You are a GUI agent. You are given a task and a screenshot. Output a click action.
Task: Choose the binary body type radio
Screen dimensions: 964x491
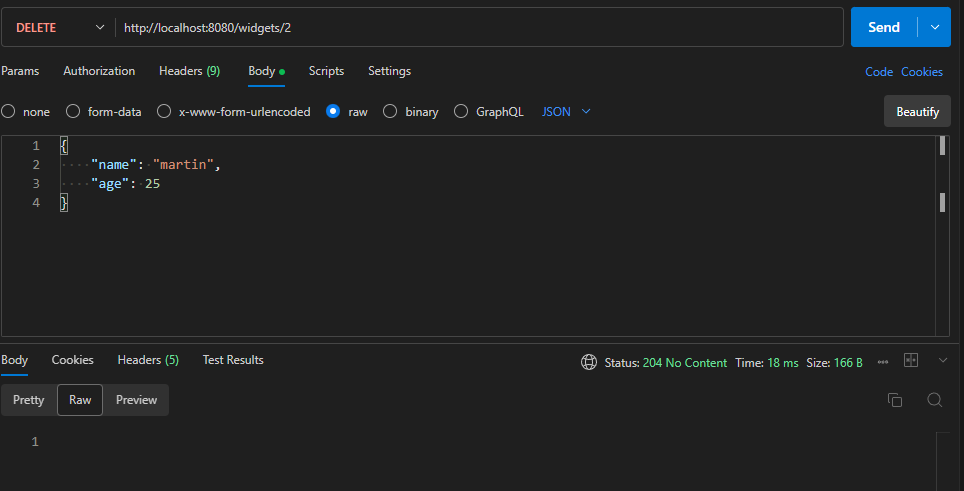(390, 111)
